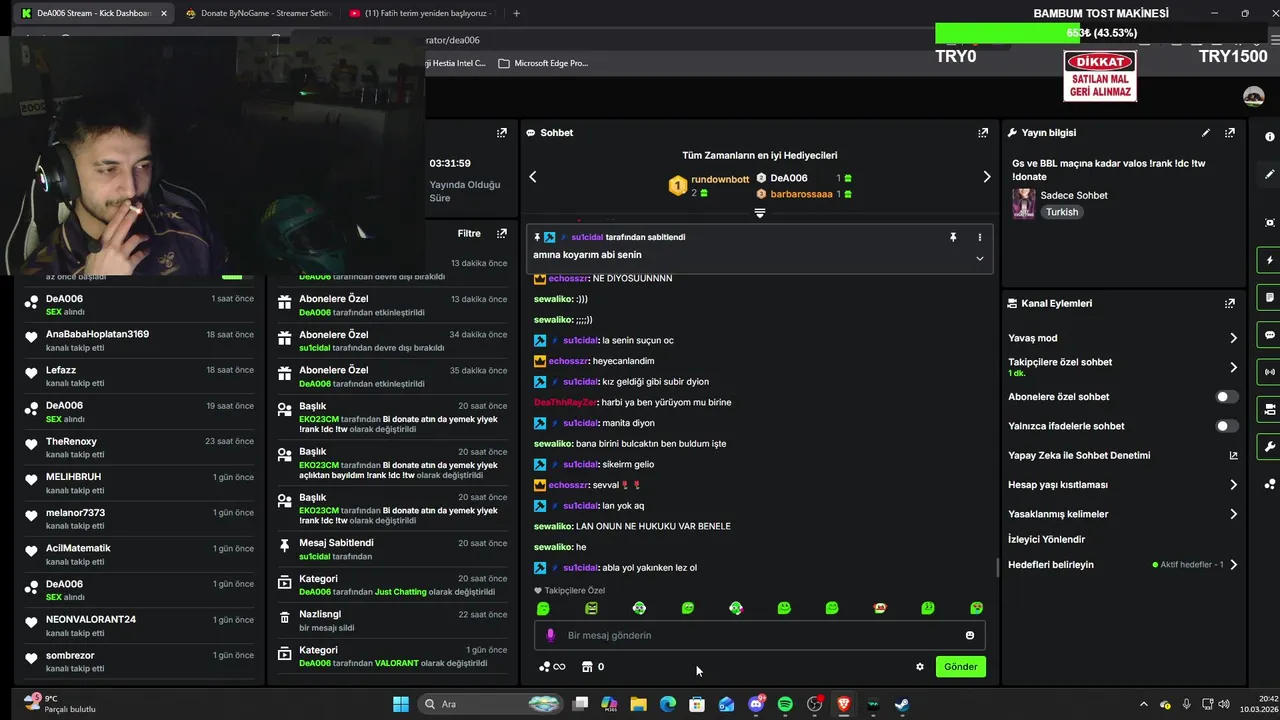Open chat settings gear icon
Image resolution: width=1280 pixels, height=720 pixels.
[919, 667]
